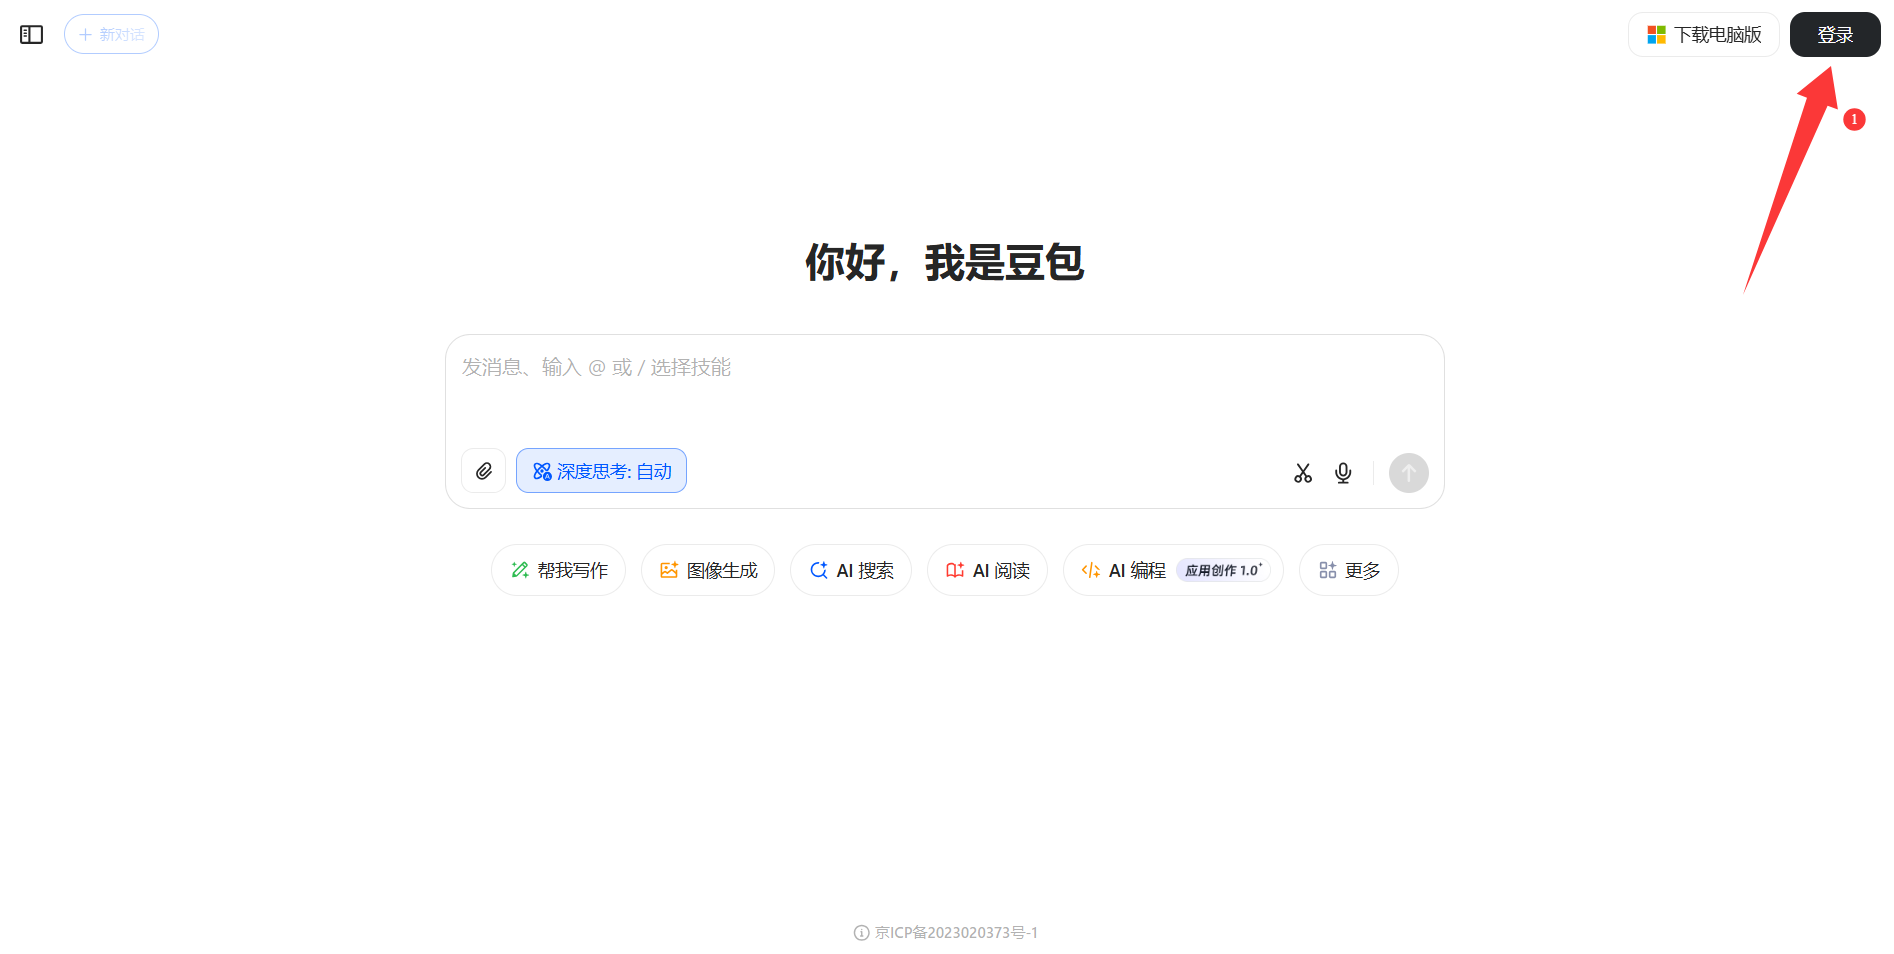This screenshot has height=954, width=1894.
Task: Click the scissors screenshot icon
Action: (1303, 472)
